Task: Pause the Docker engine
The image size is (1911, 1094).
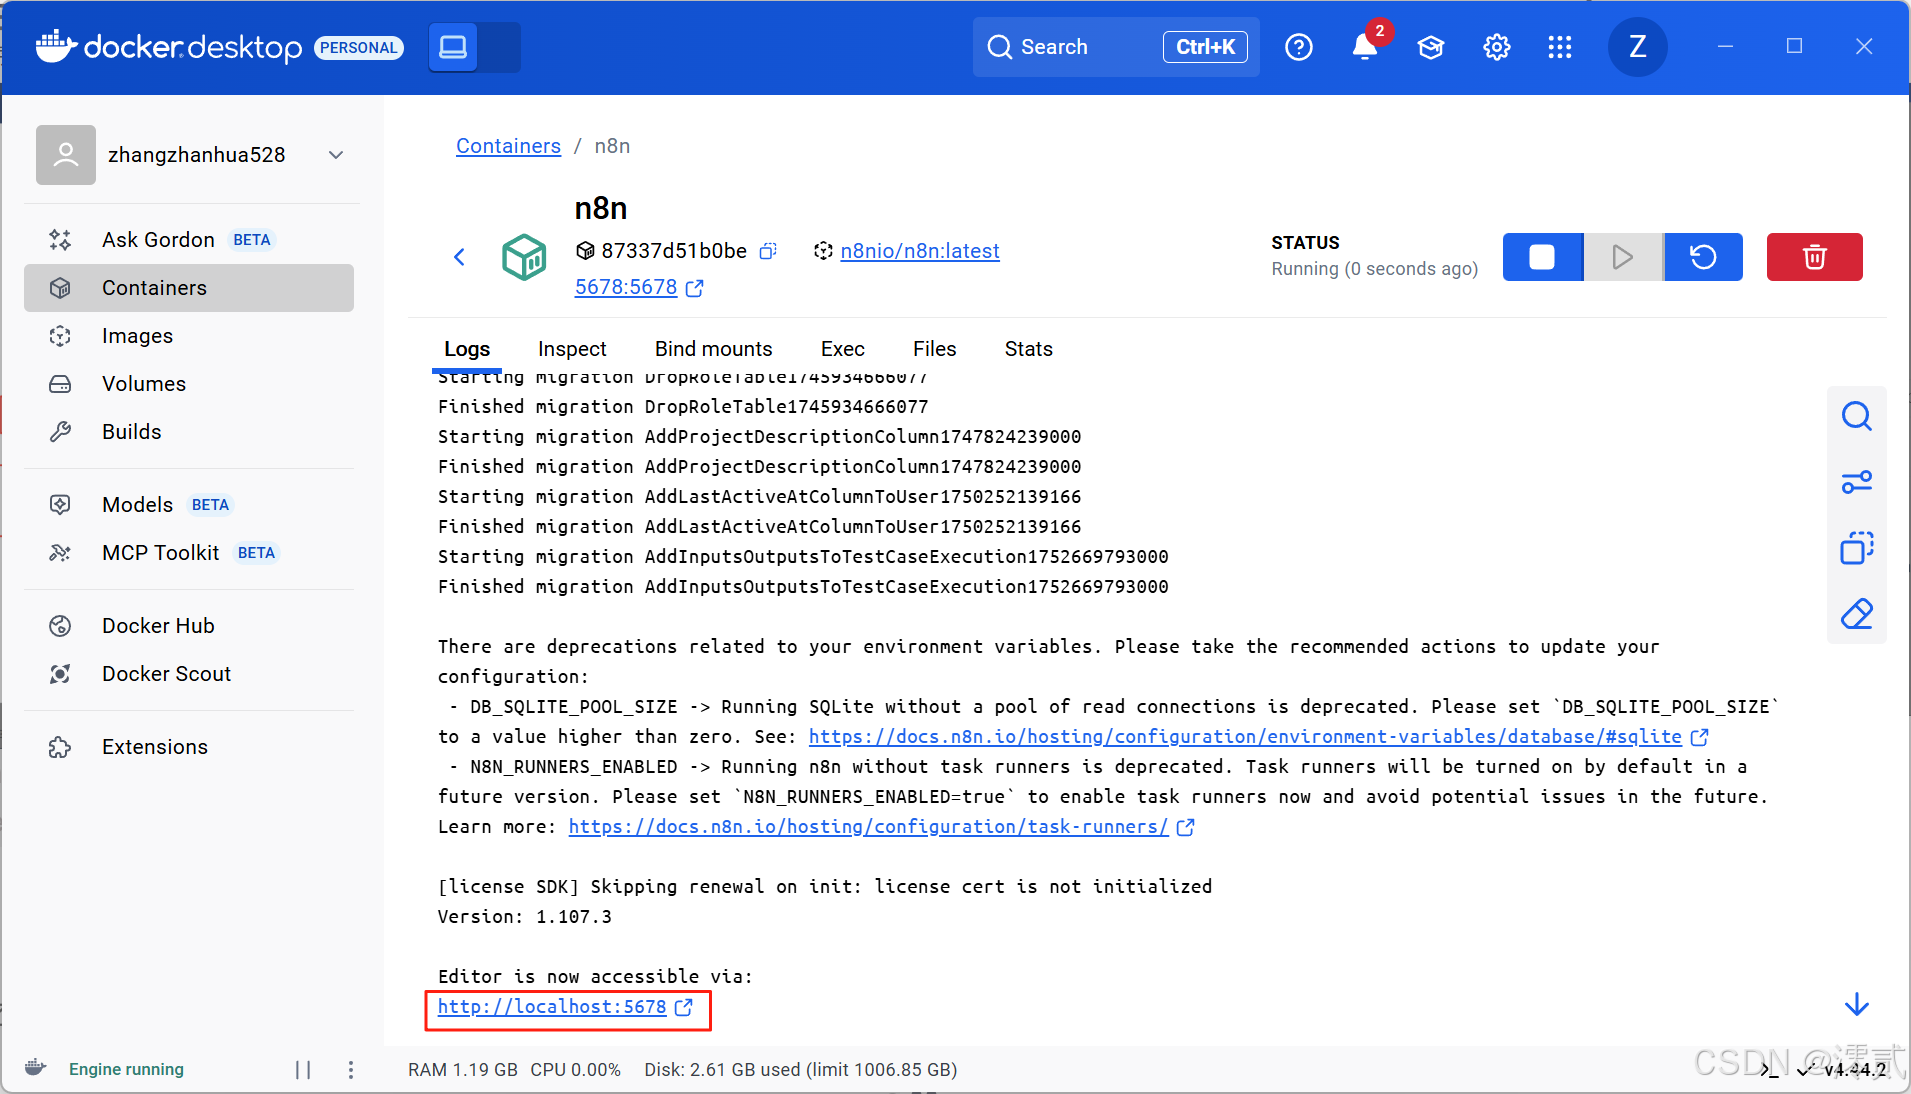Action: 303,1070
